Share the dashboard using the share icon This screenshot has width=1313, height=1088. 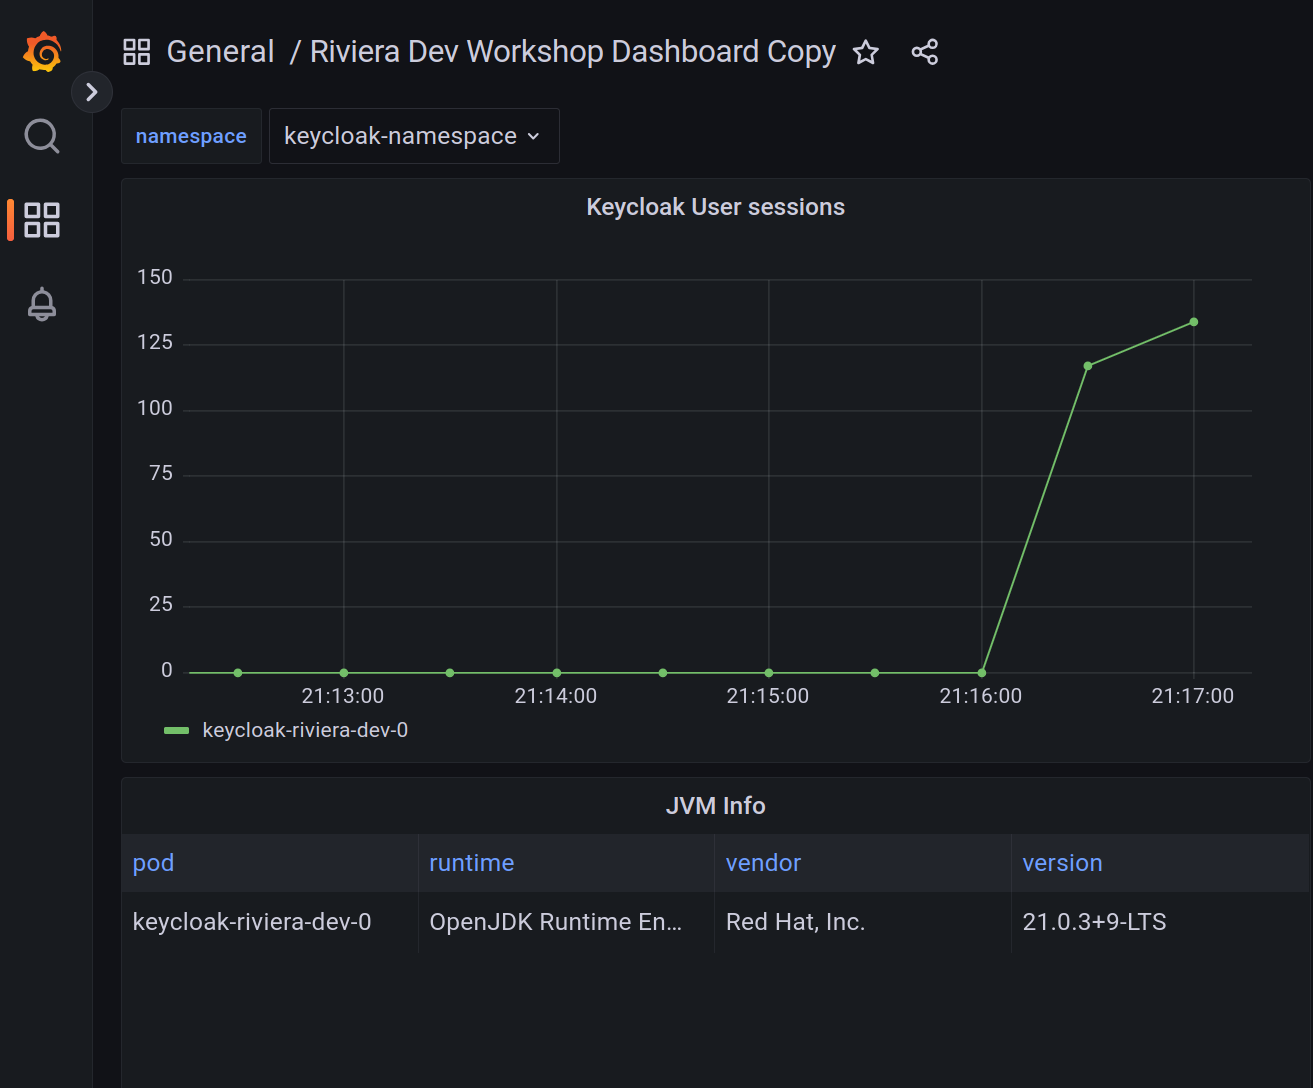point(925,52)
